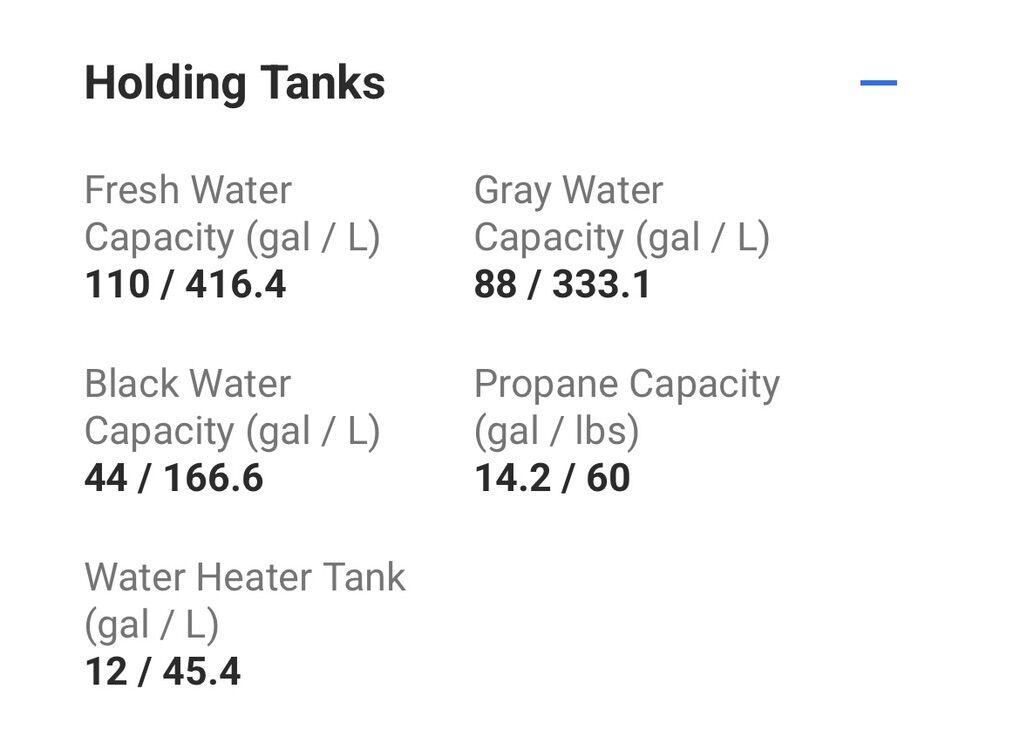Click the 88 gallon gray water value
Image resolution: width=1020 pixels, height=730 pixels.
[495, 285]
